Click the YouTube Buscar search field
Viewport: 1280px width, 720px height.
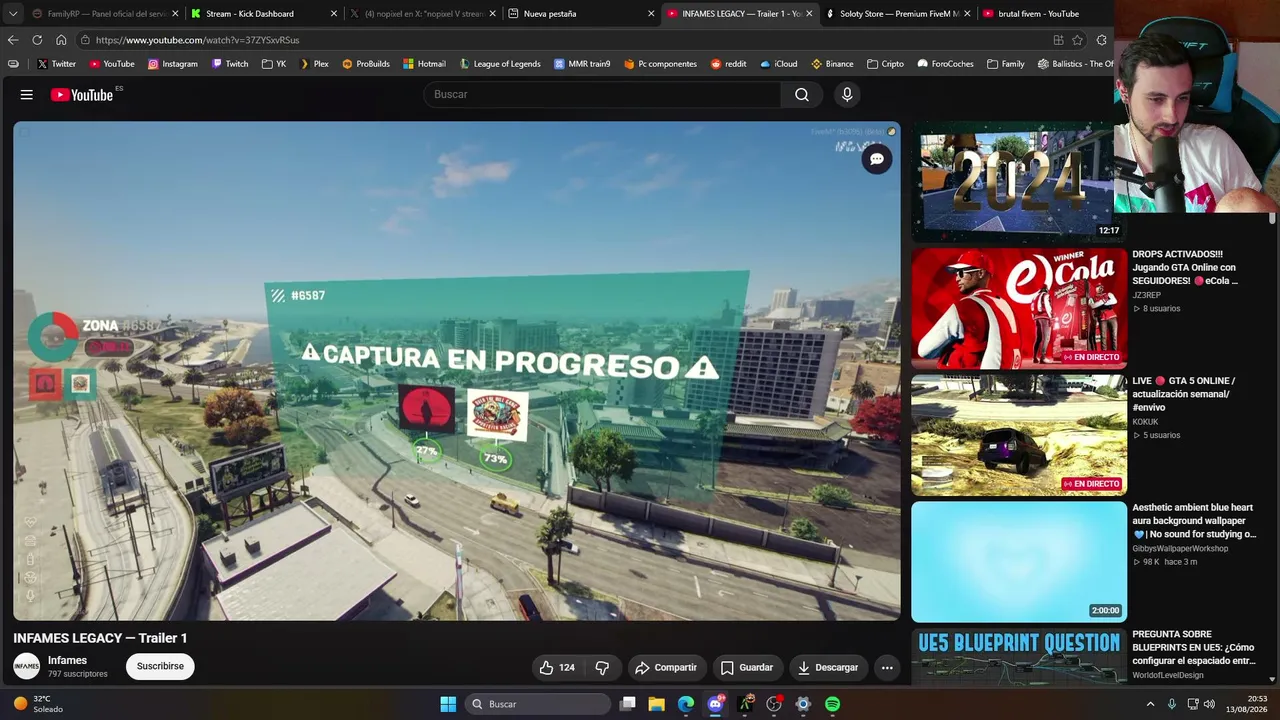pos(602,94)
